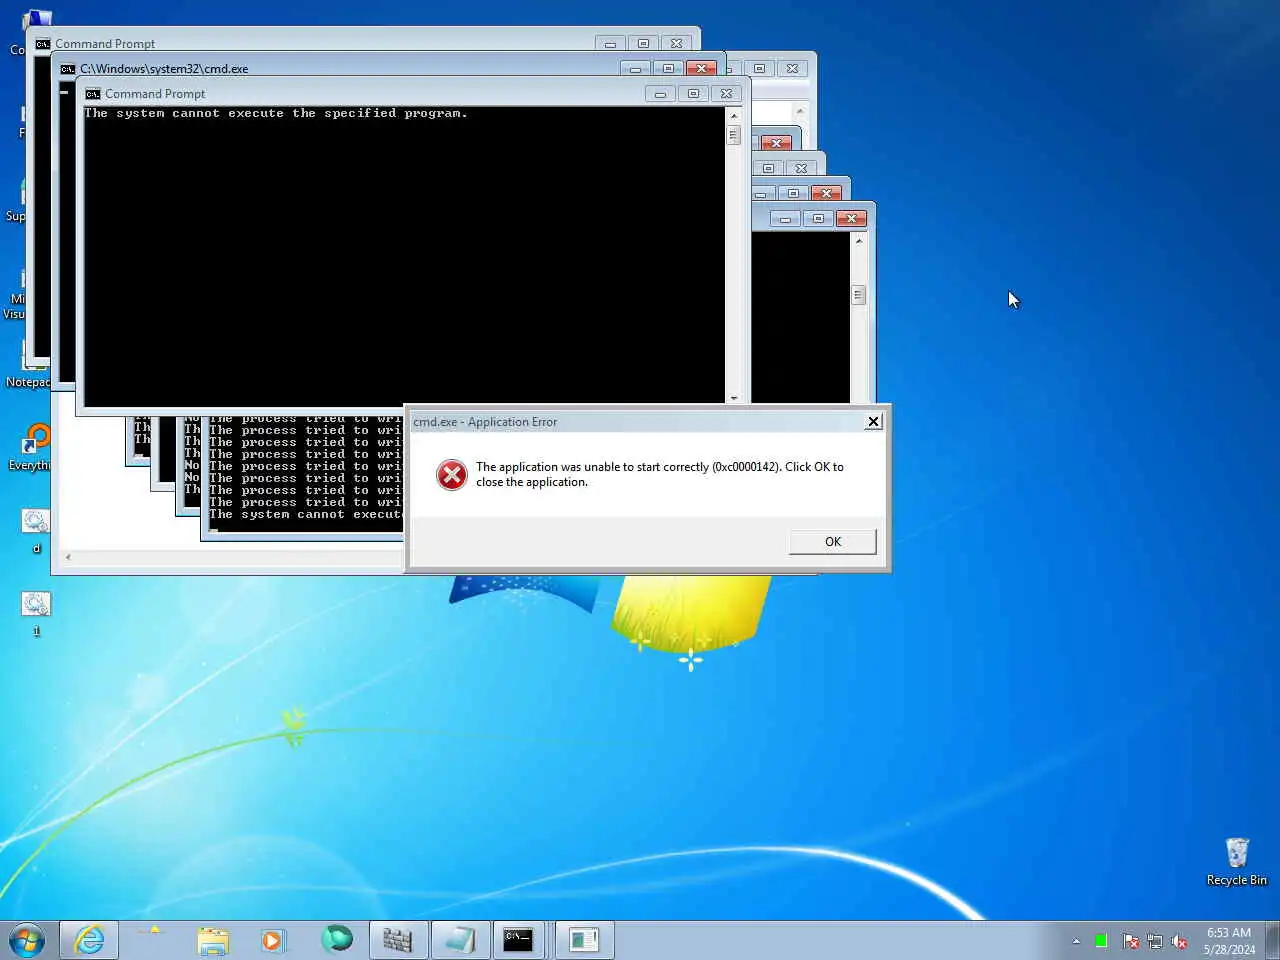Click the muted volume tray icon

tap(1180, 941)
